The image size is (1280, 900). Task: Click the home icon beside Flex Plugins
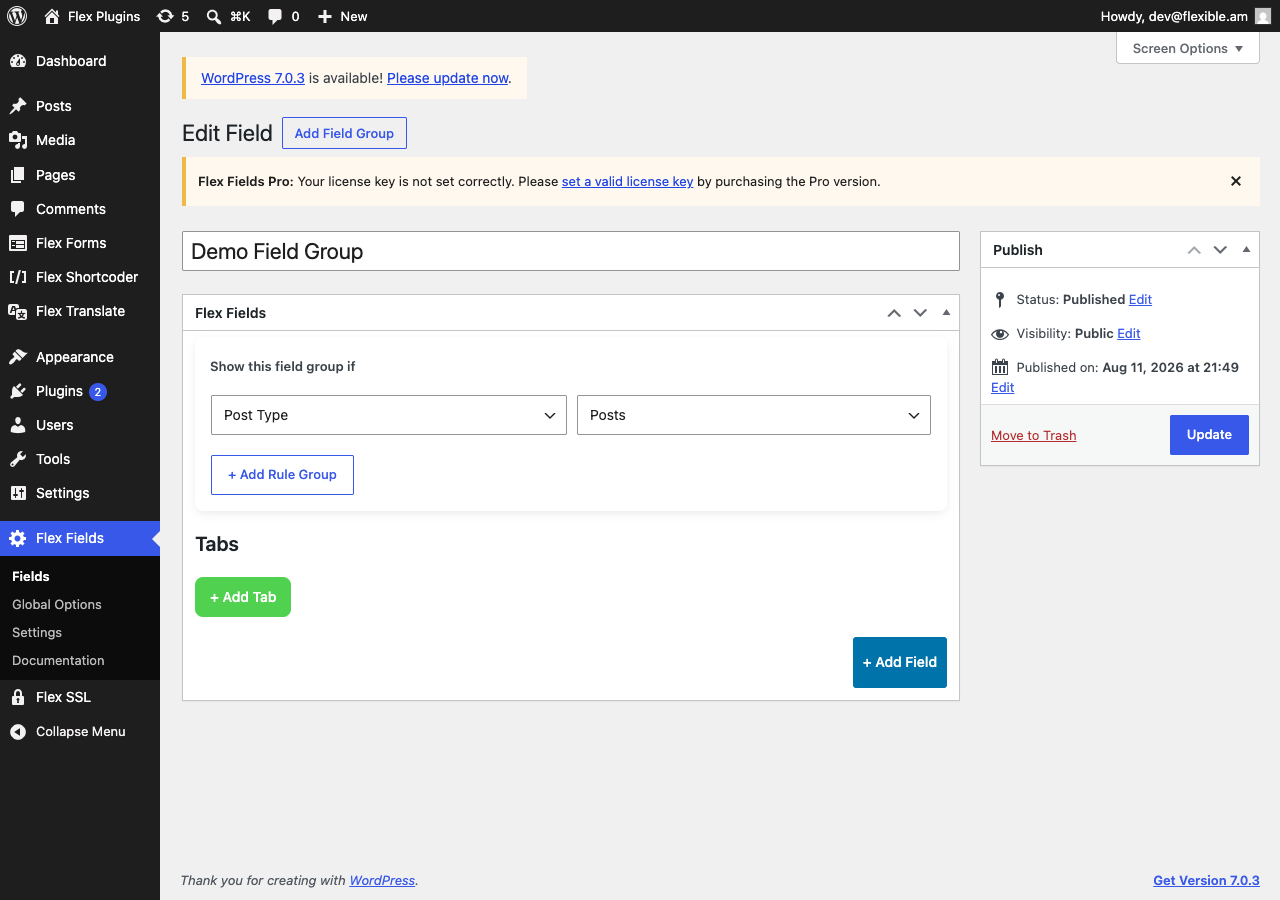coord(52,16)
